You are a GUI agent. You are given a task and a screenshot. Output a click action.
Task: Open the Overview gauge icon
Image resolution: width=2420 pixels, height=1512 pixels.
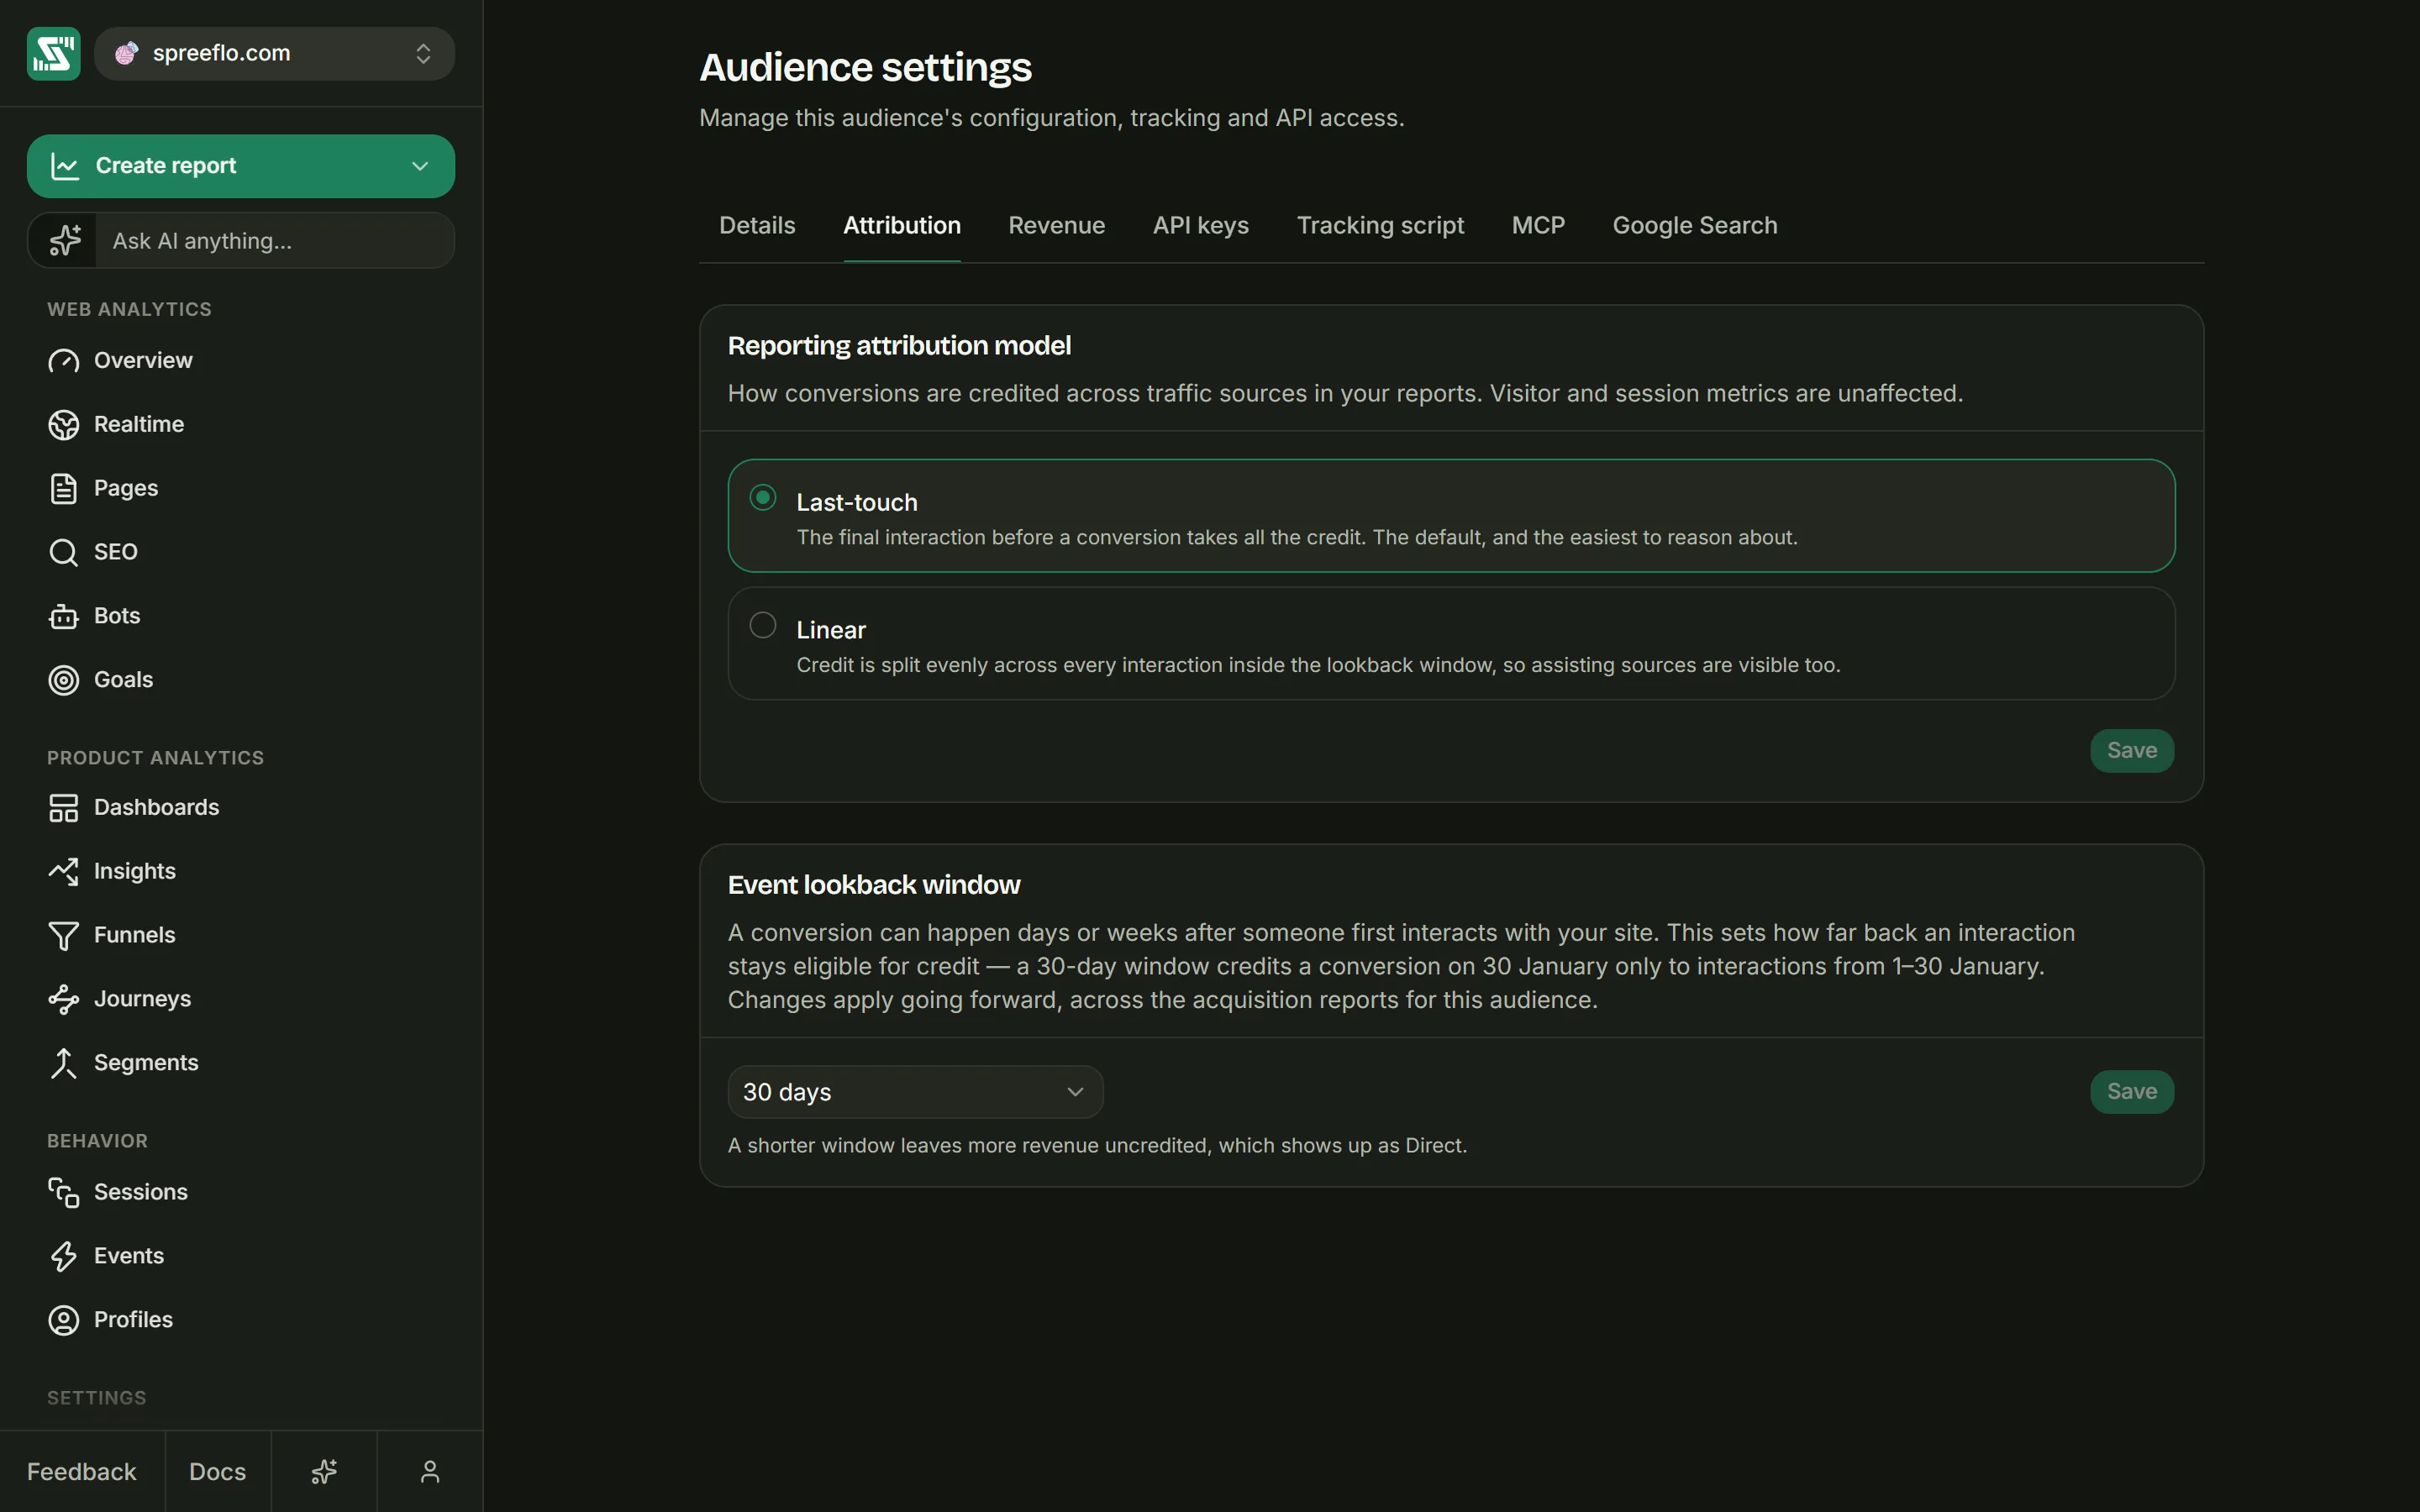click(63, 361)
